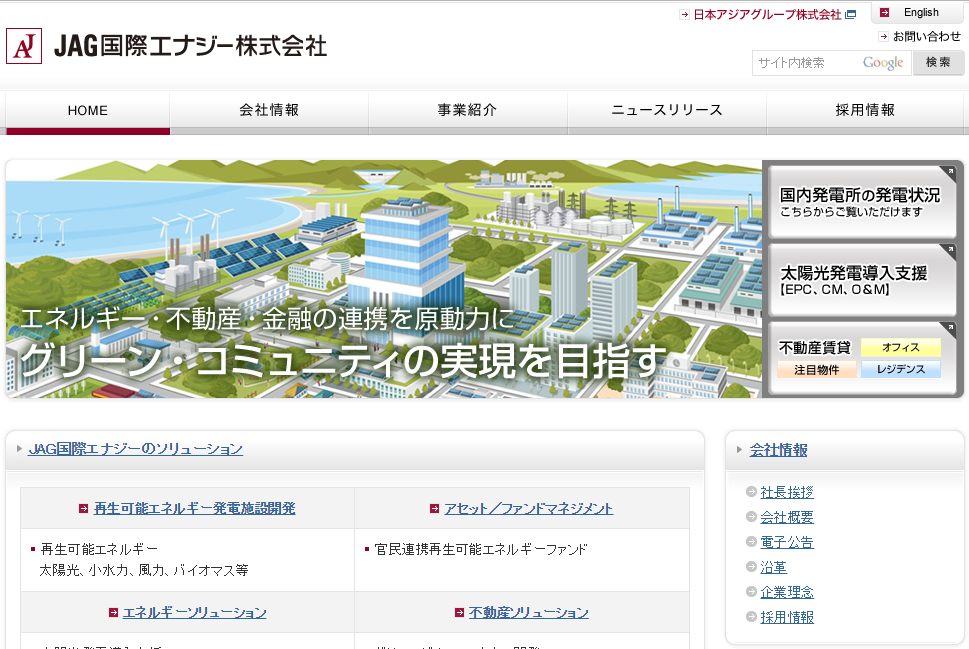Image resolution: width=969 pixels, height=649 pixels.
Task: Click the arrow icon beside お問い合わせ
Action: pyautogui.click(x=884, y=36)
